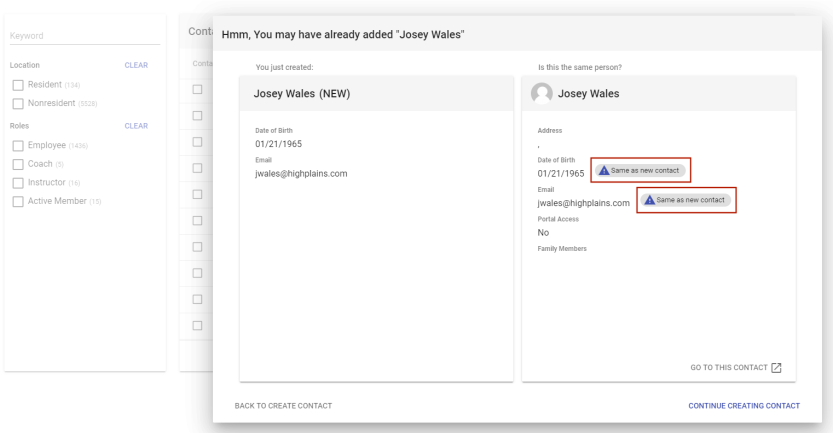Click the Keyword search field

click(x=83, y=37)
